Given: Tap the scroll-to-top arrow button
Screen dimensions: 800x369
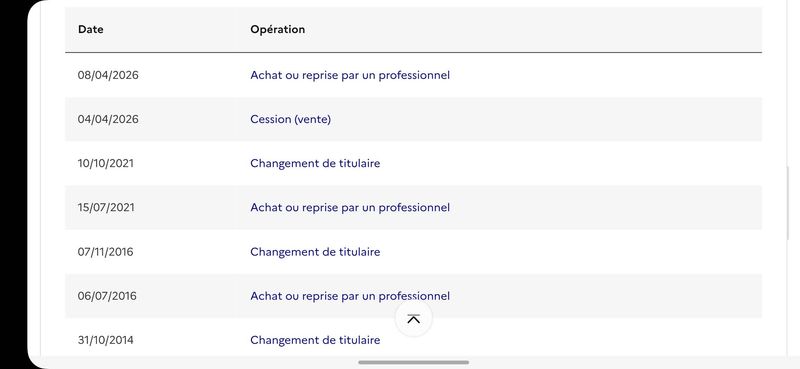Looking at the screenshot, I should point(414,319).
